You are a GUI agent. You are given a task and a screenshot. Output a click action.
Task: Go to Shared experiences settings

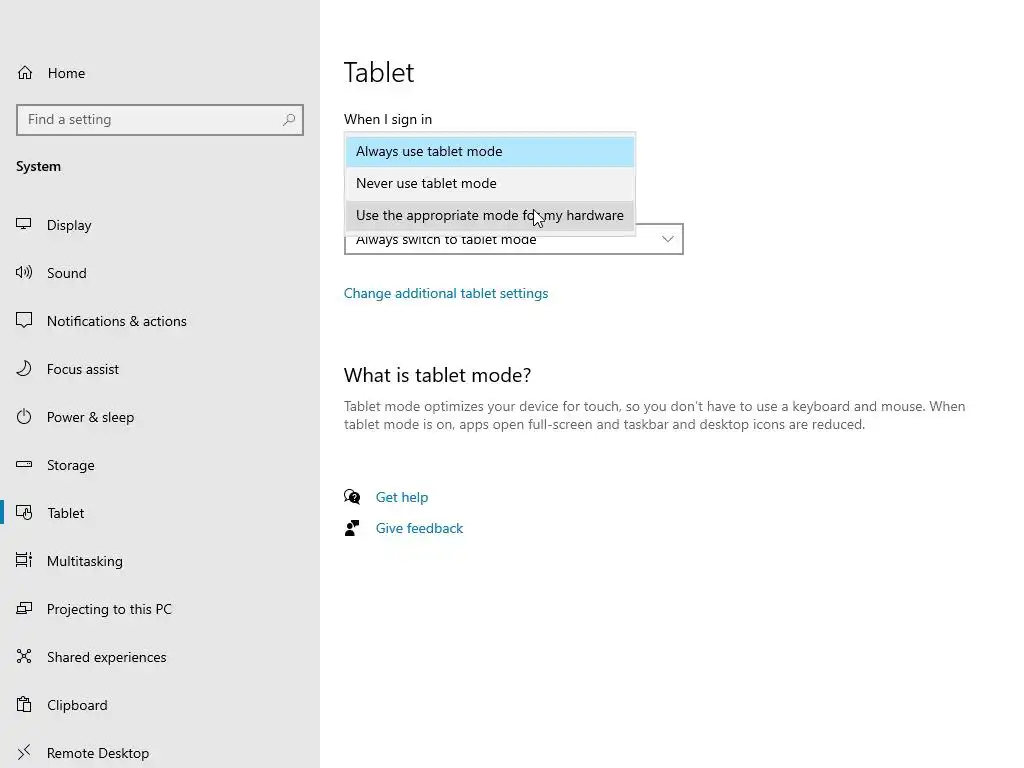(x=106, y=657)
